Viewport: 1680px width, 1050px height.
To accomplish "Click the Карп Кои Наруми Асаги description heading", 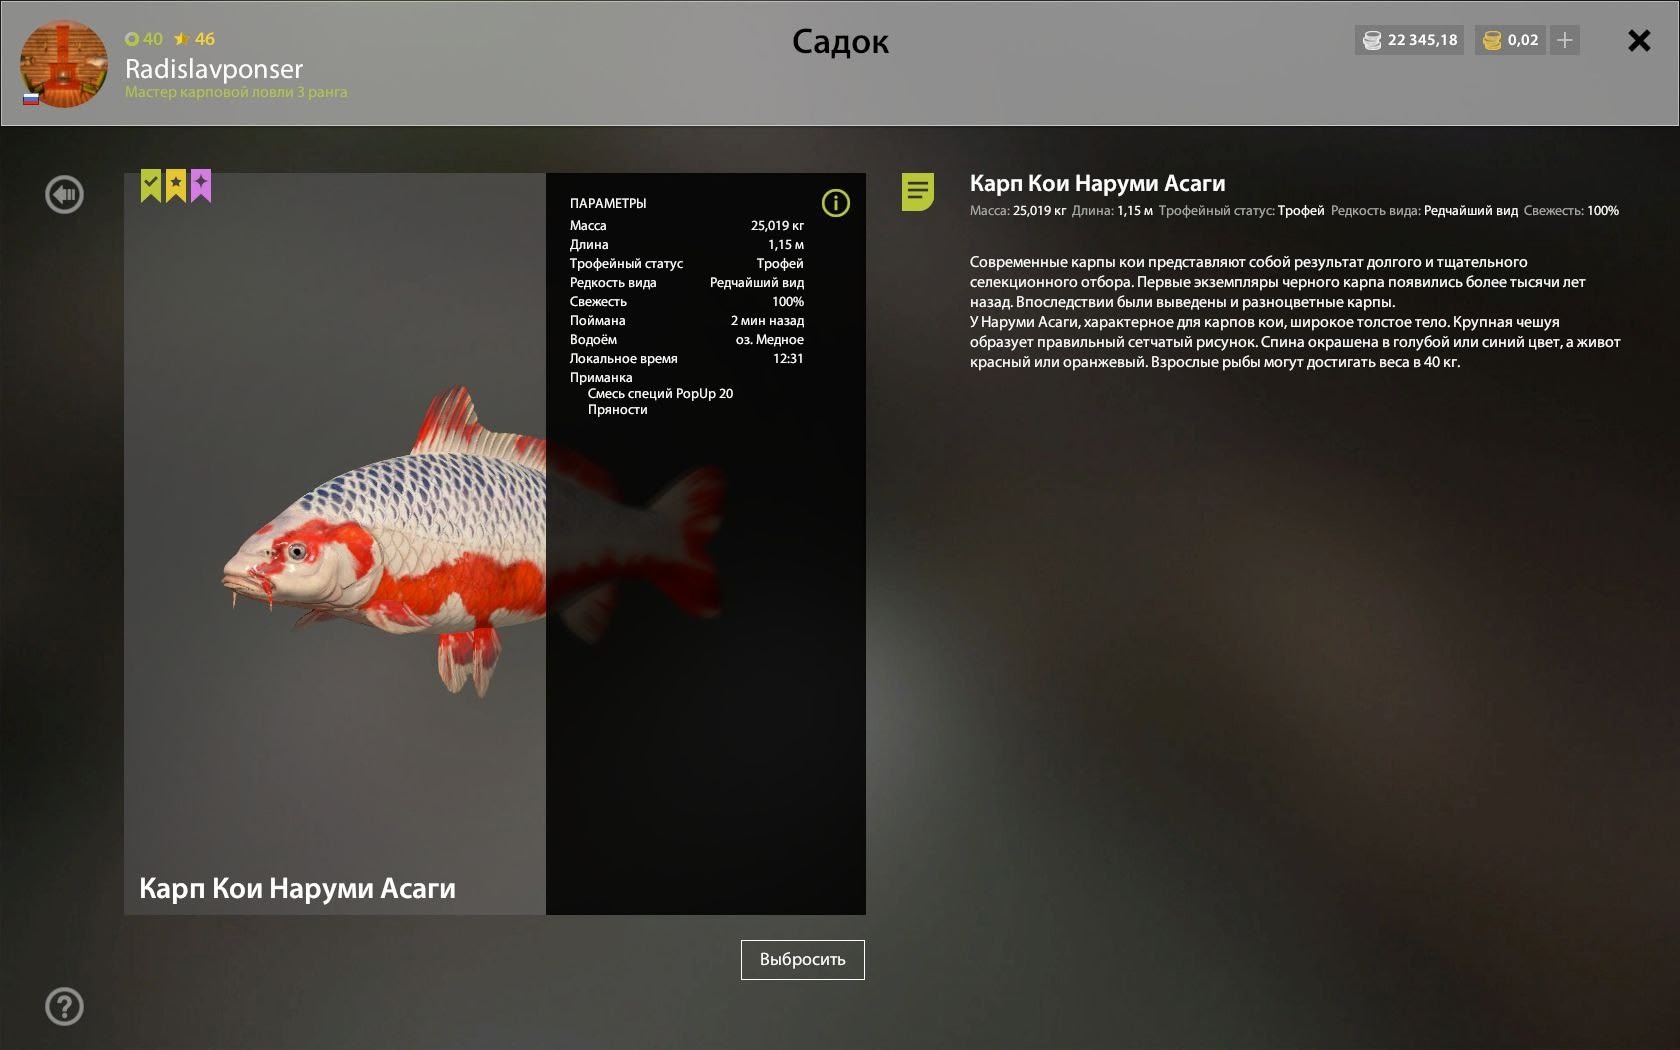I will 1097,183.
